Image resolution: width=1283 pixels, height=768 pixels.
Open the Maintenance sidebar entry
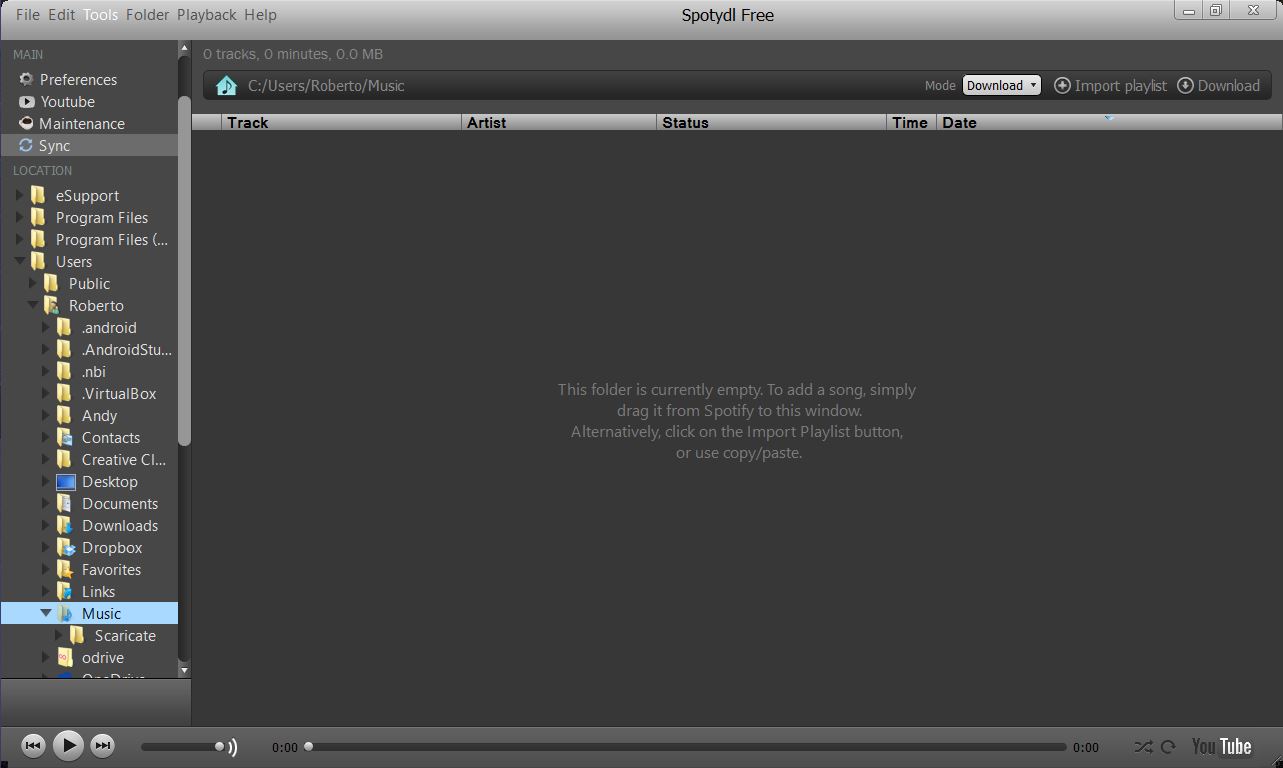pyautogui.click(x=72, y=123)
